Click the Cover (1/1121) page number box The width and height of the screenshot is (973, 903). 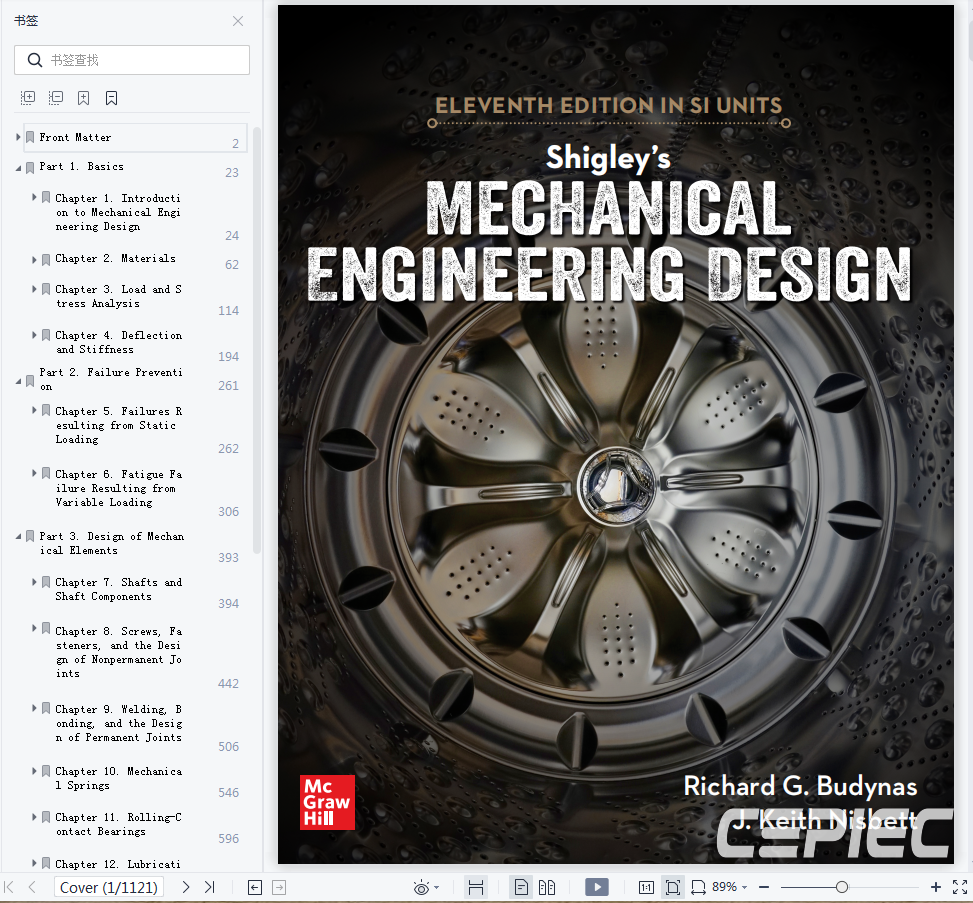109,887
